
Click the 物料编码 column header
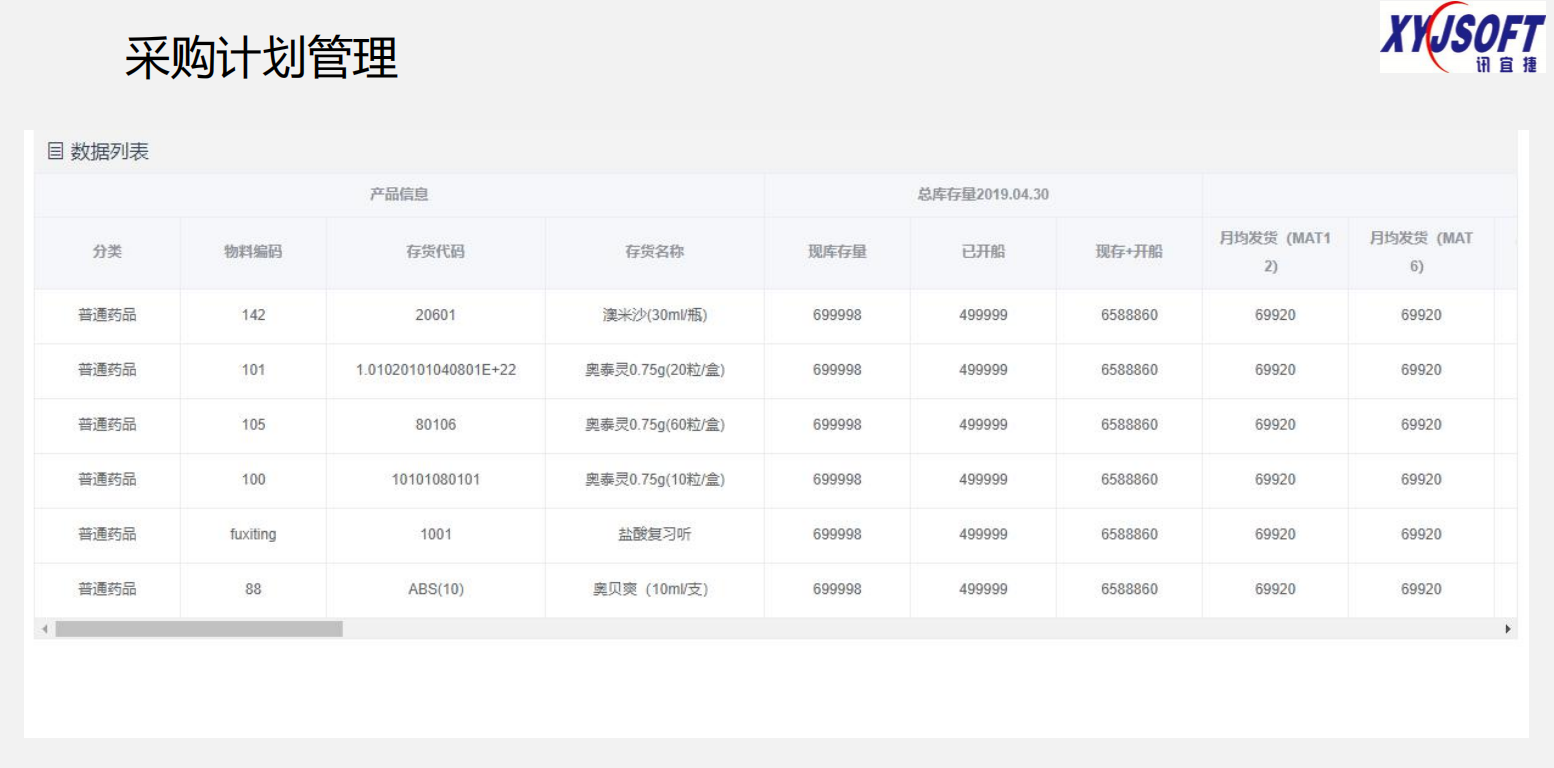[253, 252]
